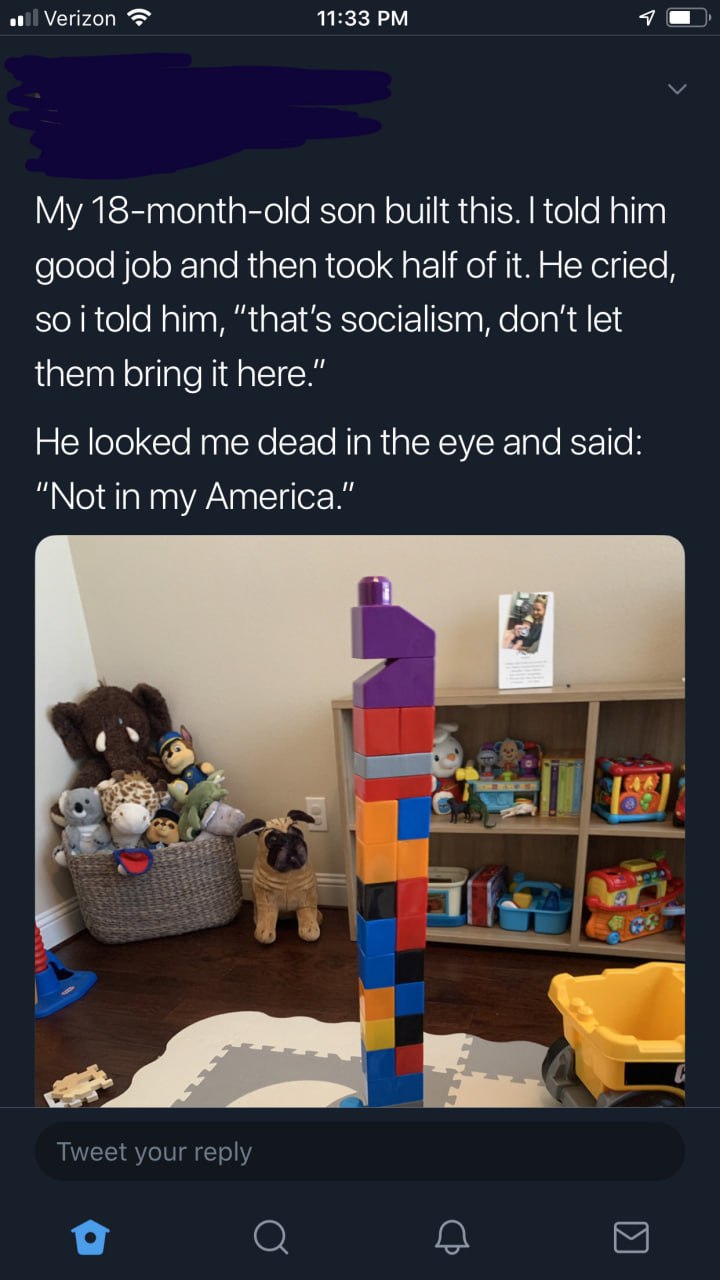Viewport: 720px width, 1280px height.
Task: Tap the 11:33 PM clock
Action: (361, 18)
